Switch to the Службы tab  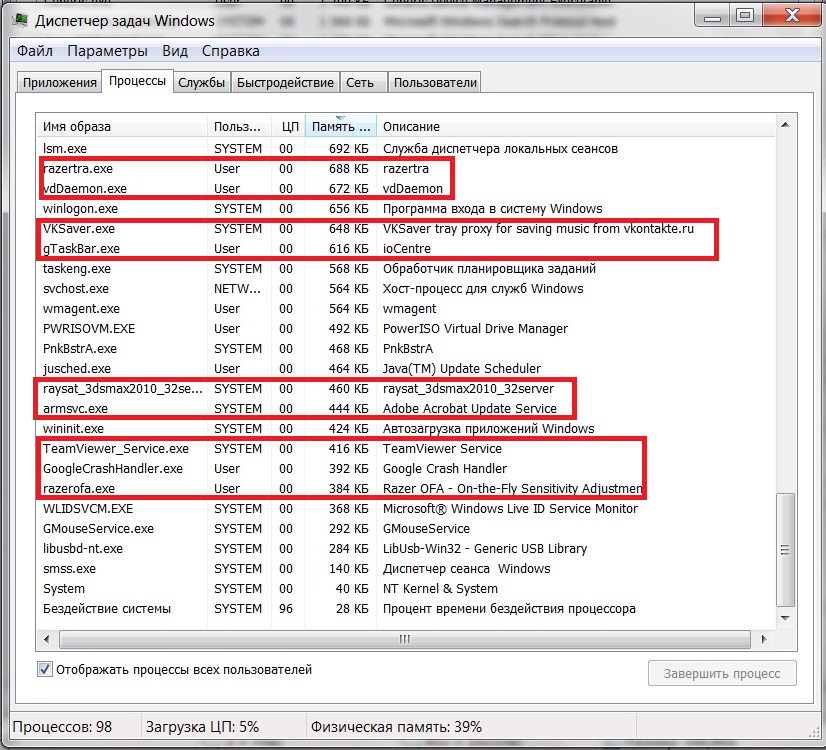202,83
